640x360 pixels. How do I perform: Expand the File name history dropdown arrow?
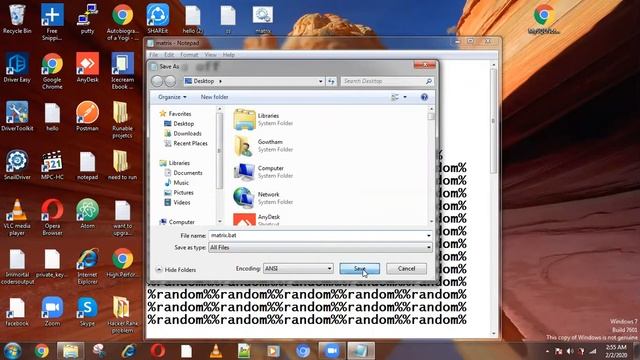coord(428,236)
